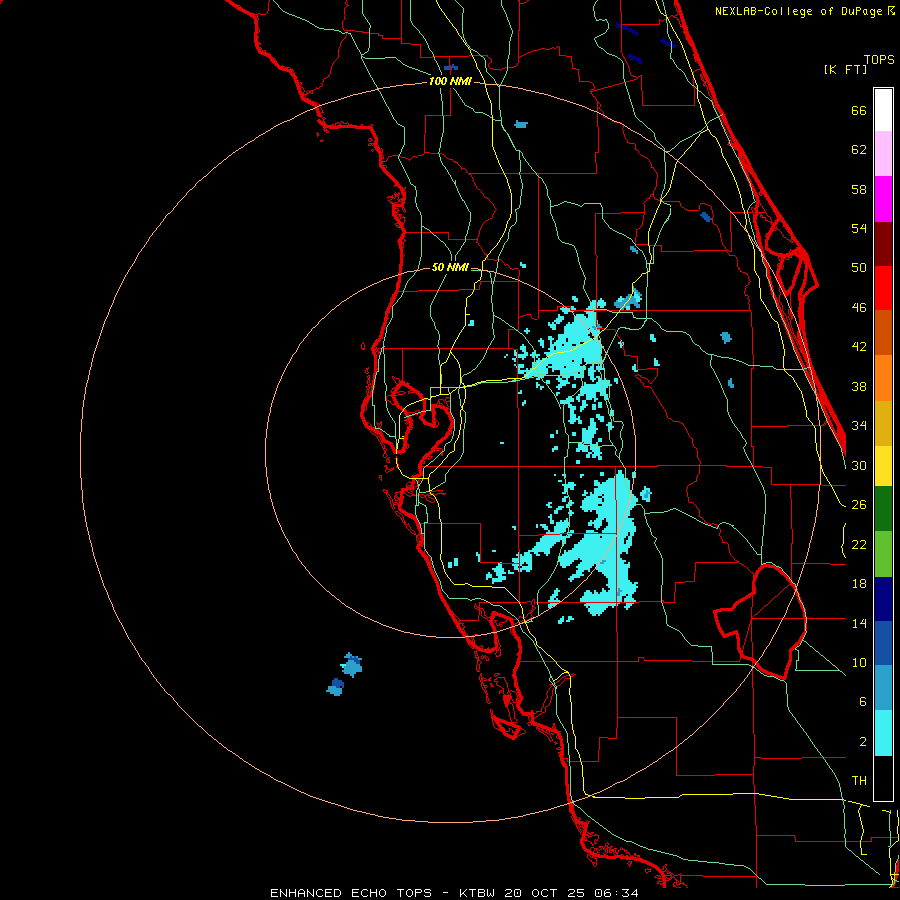Select the bright red legend swatch
The height and width of the screenshot is (900, 900).
coord(883,288)
